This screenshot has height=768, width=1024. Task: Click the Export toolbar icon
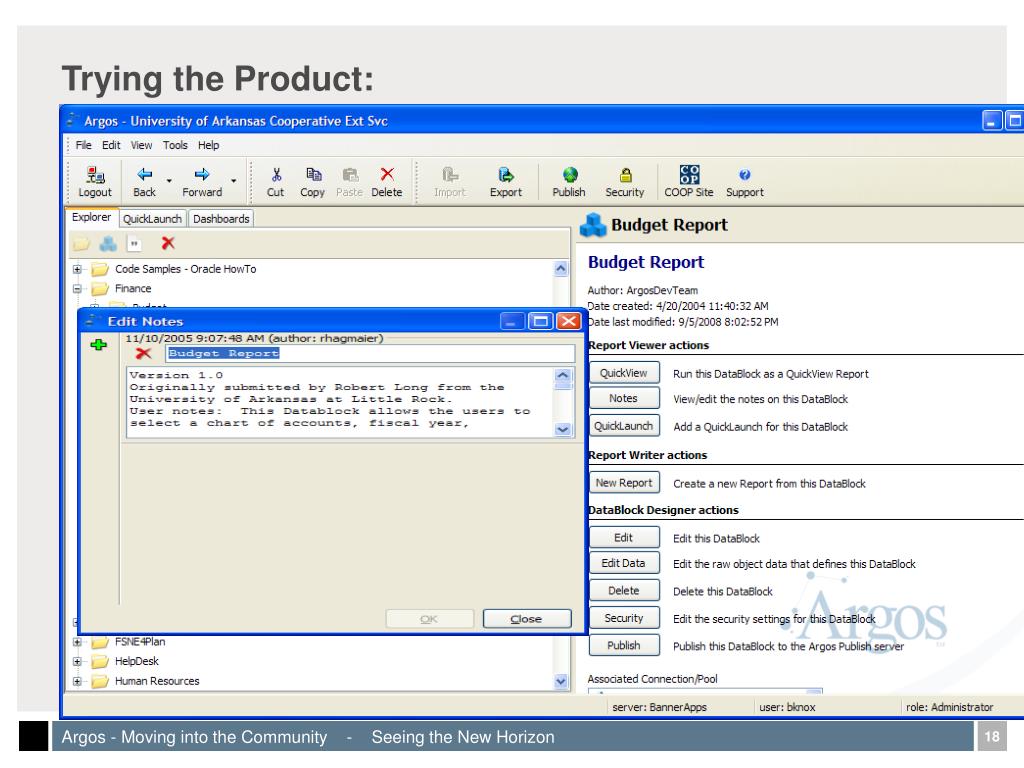[x=506, y=174]
